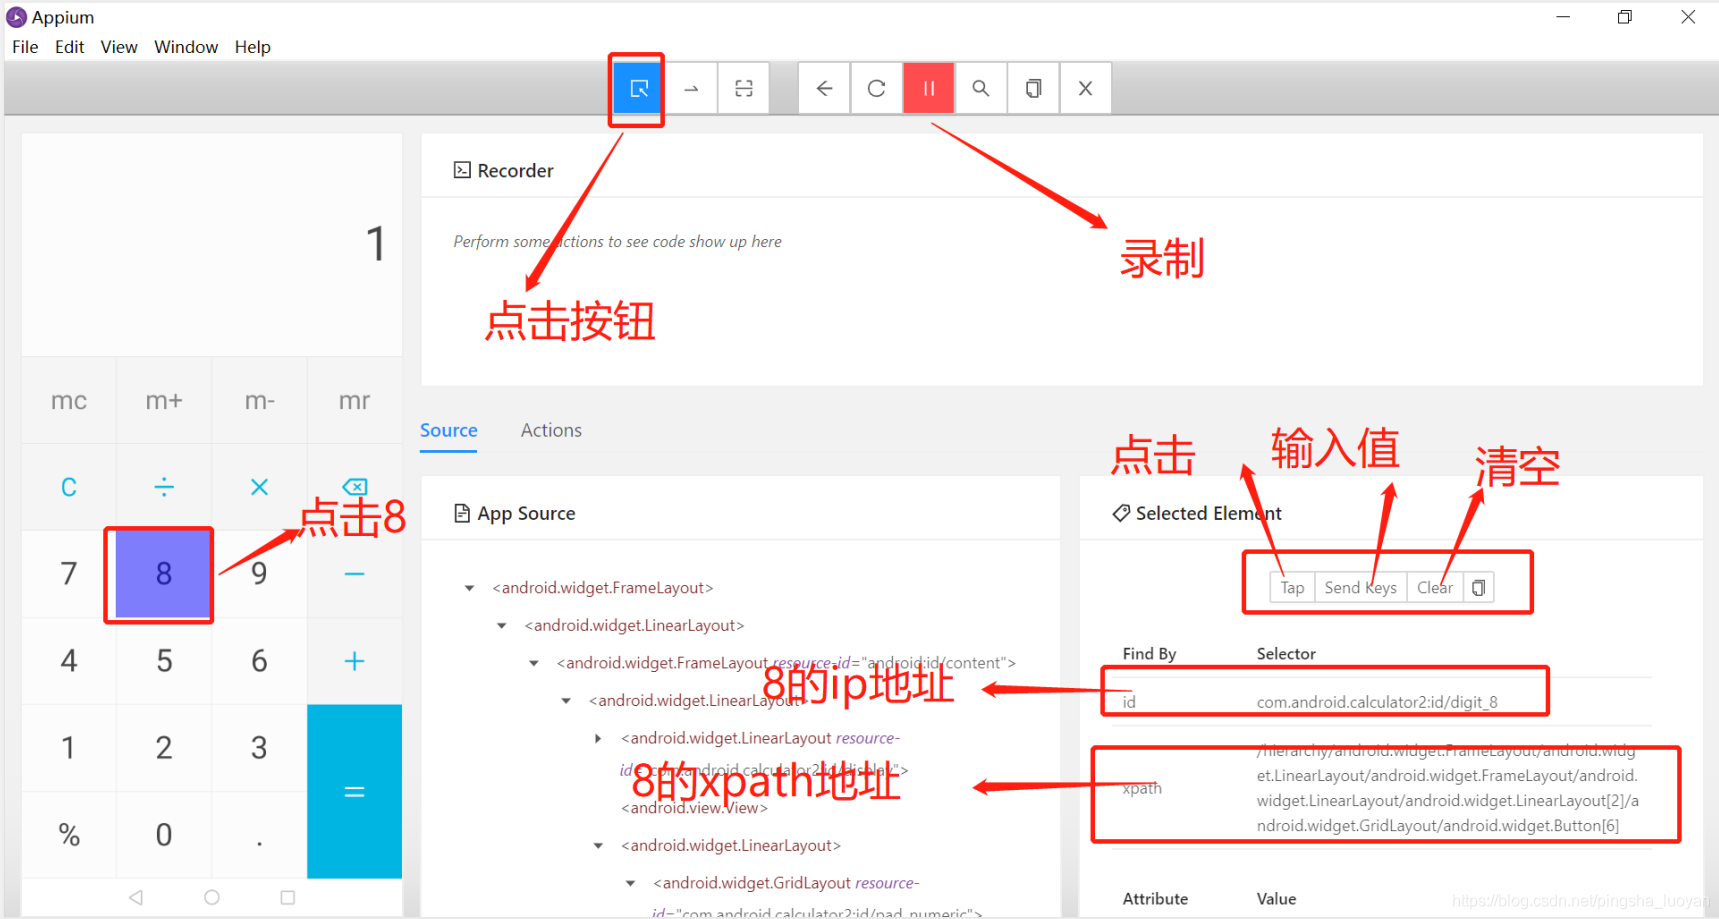Viewport: 1719px width, 919px height.
Task: Click the Send Keys button
Action: click(x=1361, y=587)
